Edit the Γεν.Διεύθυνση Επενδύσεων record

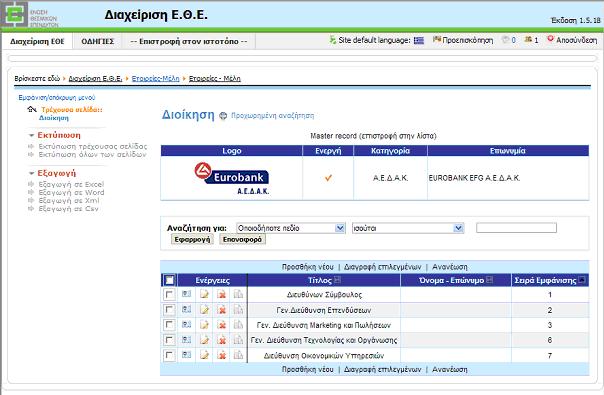(x=204, y=309)
